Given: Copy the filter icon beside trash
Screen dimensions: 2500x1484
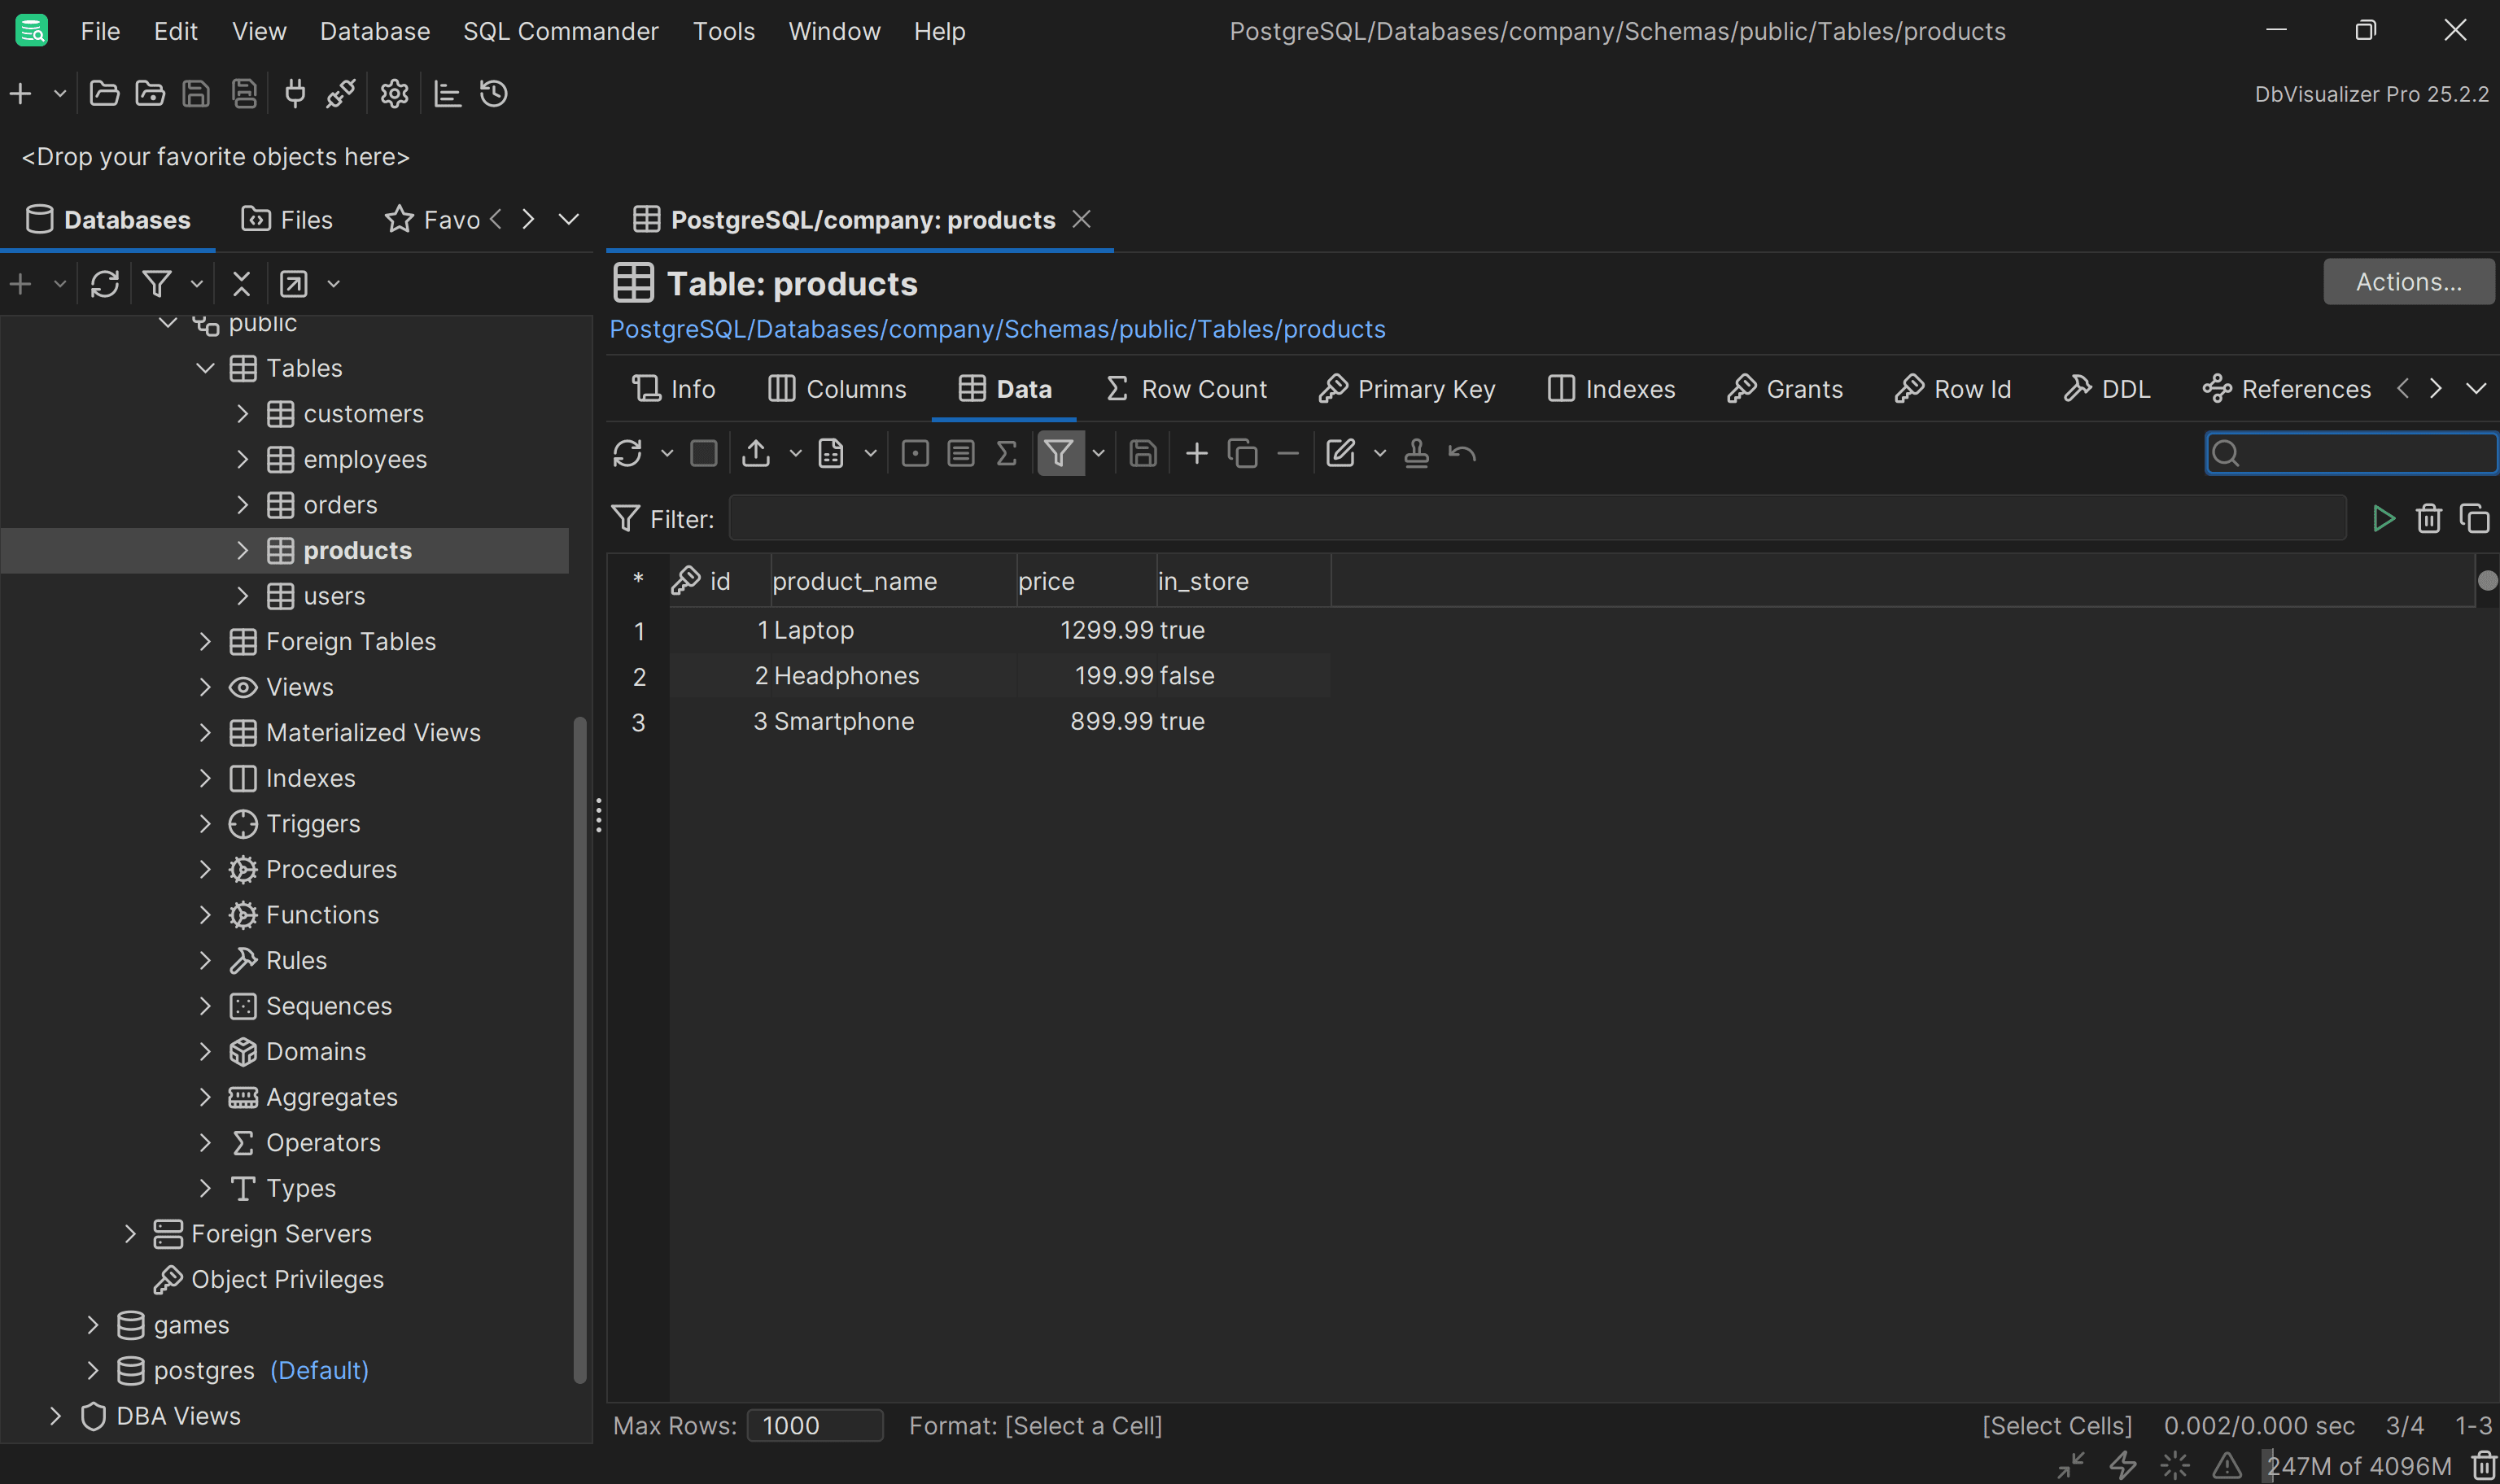Looking at the screenshot, I should (2474, 519).
